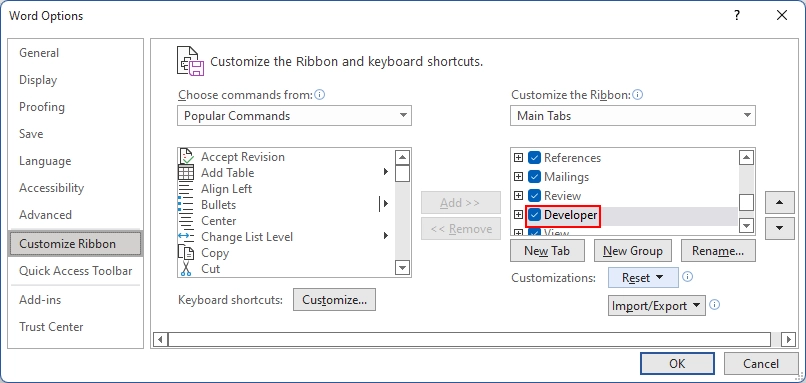Click info icon beside Import/Export button
The width and height of the screenshot is (806, 383).
click(x=715, y=305)
